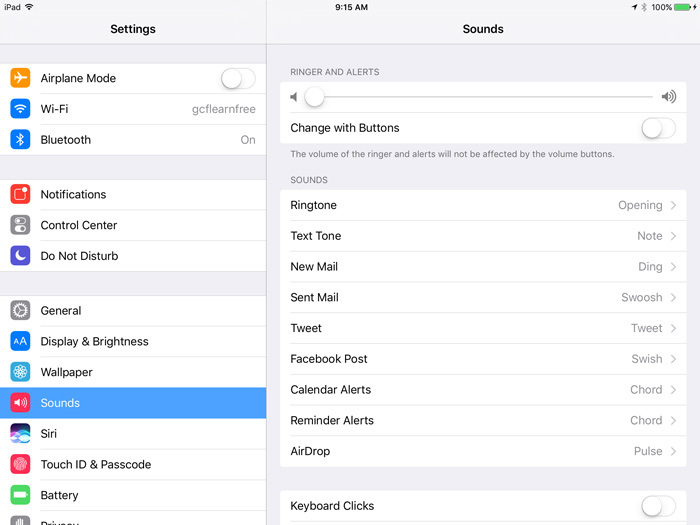Tap the Wallpaper flower icon
Viewport: 700px width, 525px height.
[20, 372]
